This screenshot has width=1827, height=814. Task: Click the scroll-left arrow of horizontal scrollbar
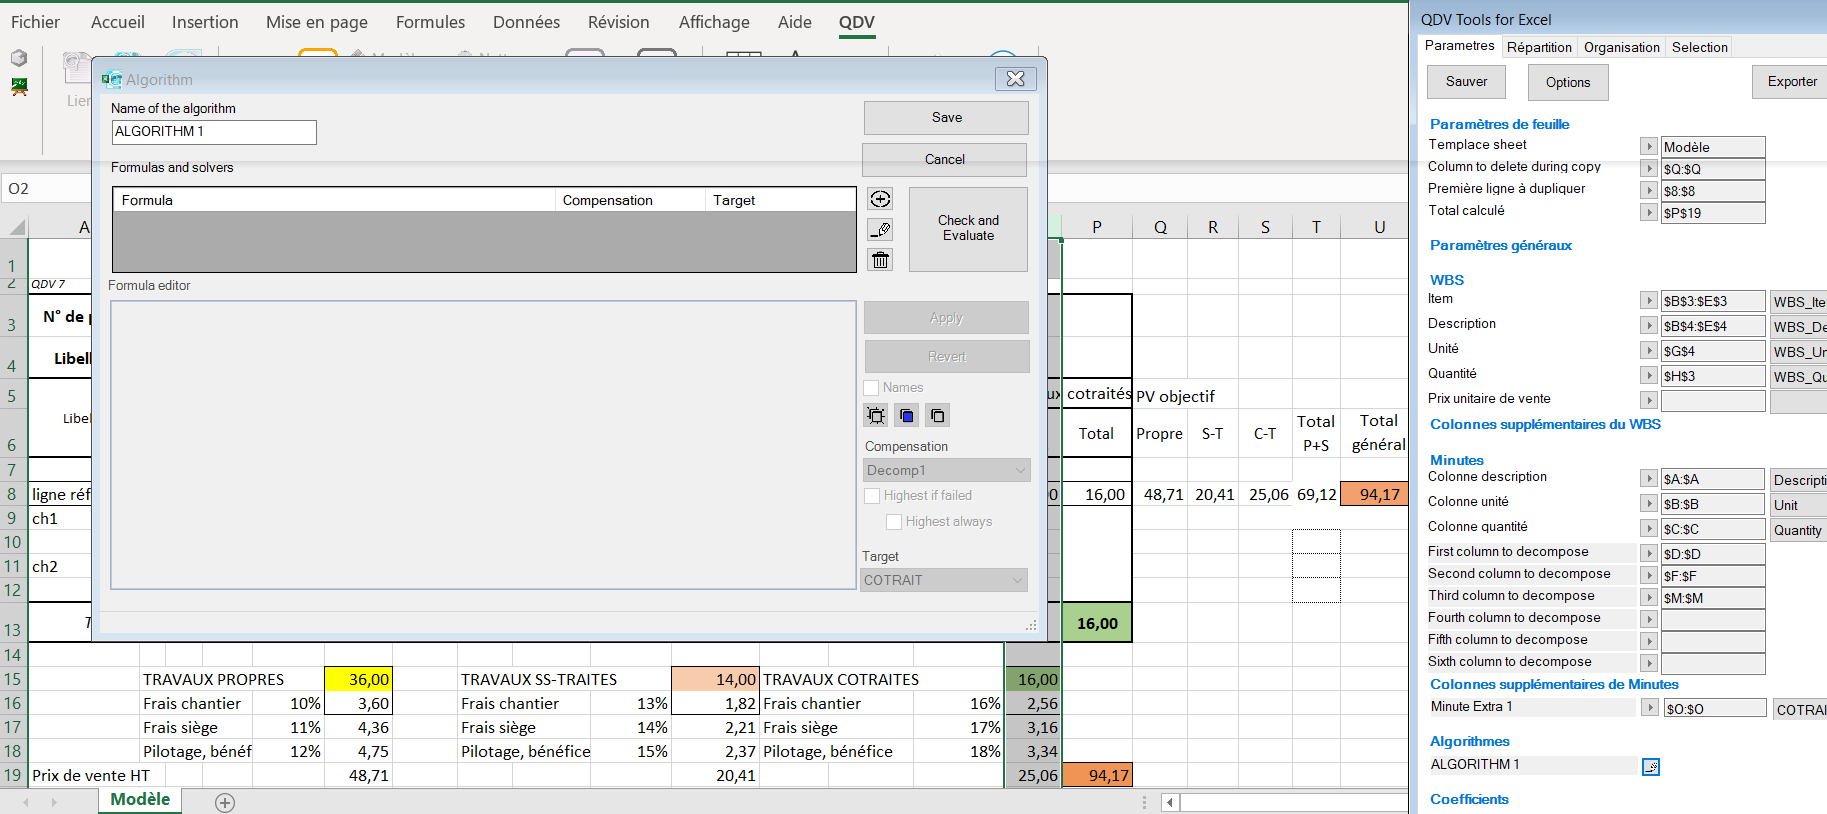(x=1170, y=802)
